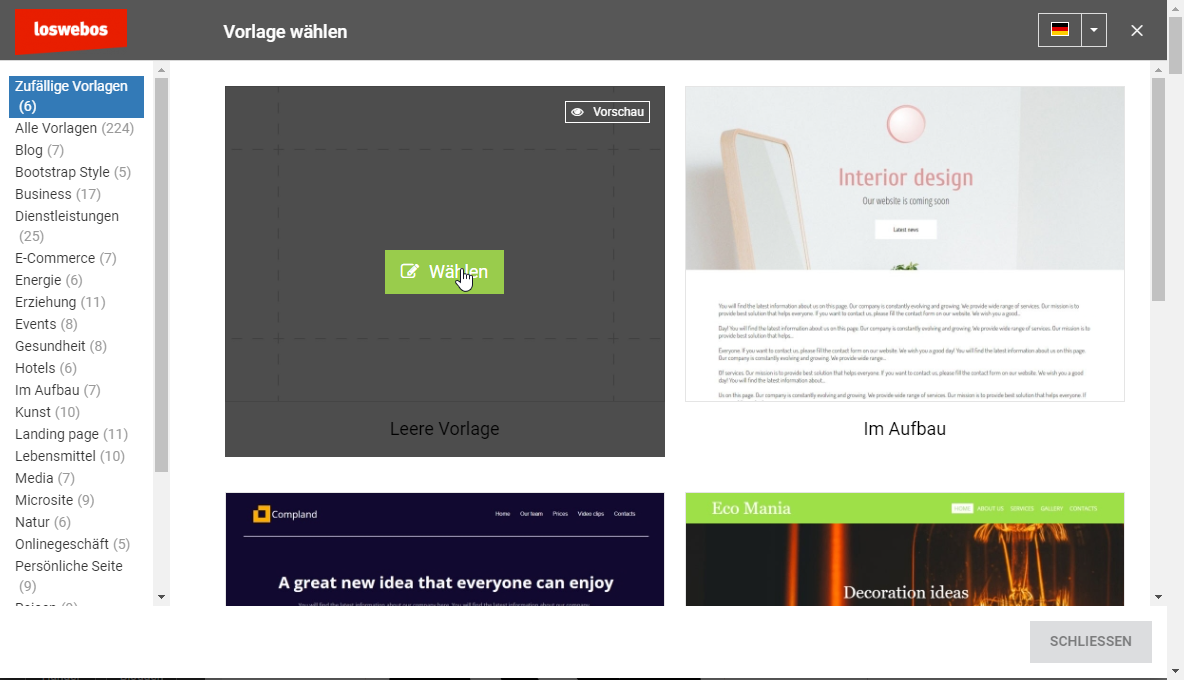Open the Landing page category
Image resolution: width=1184 pixels, height=680 pixels.
click(x=57, y=434)
